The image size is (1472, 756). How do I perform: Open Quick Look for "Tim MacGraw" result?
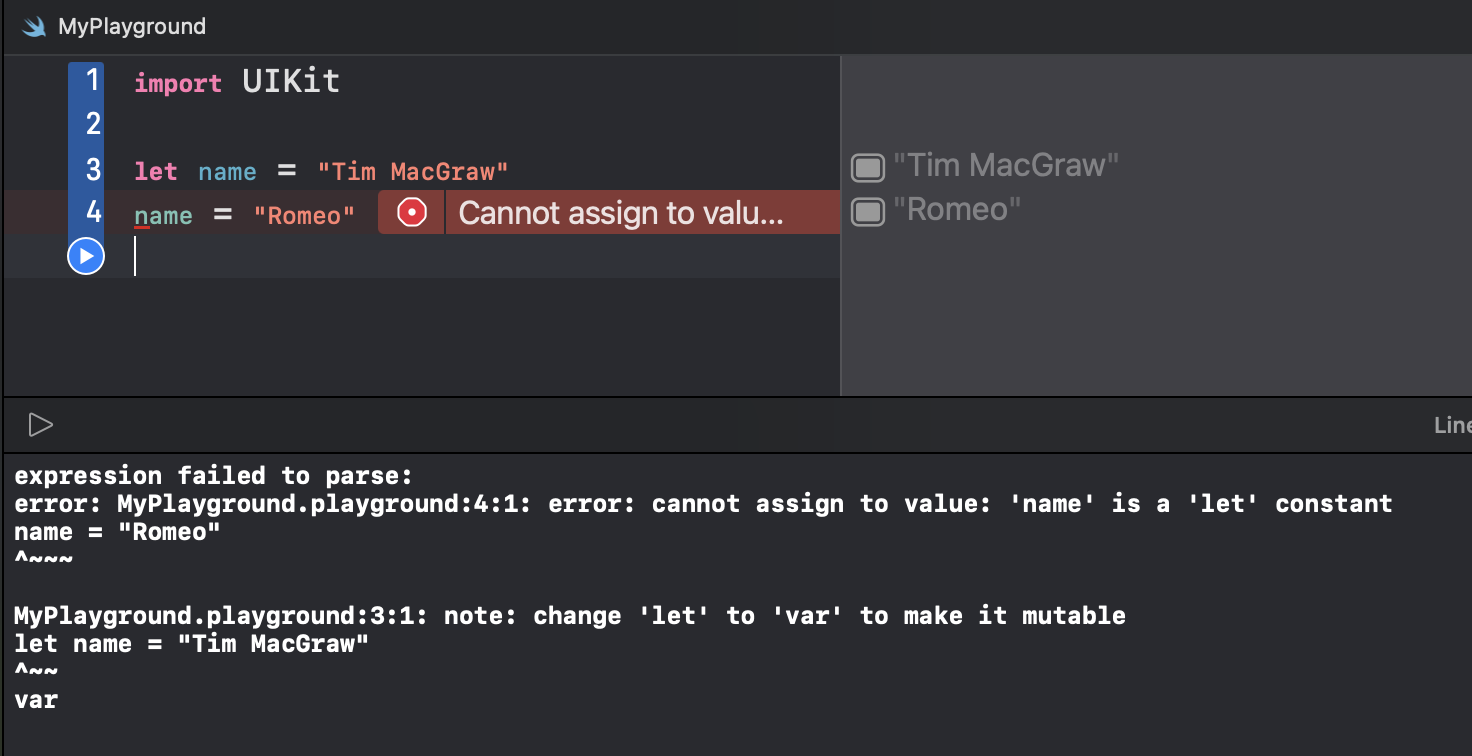click(x=868, y=167)
